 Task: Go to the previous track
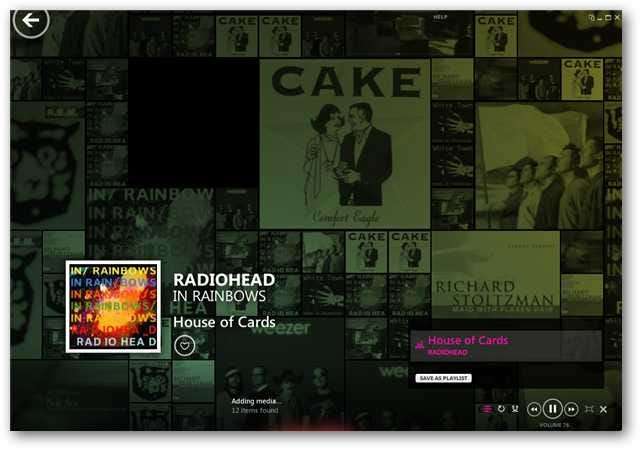[534, 409]
